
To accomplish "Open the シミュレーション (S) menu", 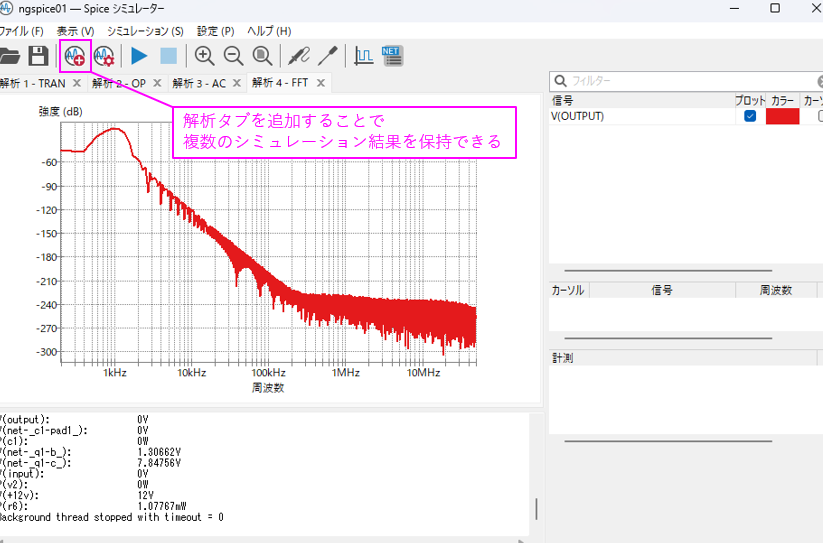I will click(145, 31).
